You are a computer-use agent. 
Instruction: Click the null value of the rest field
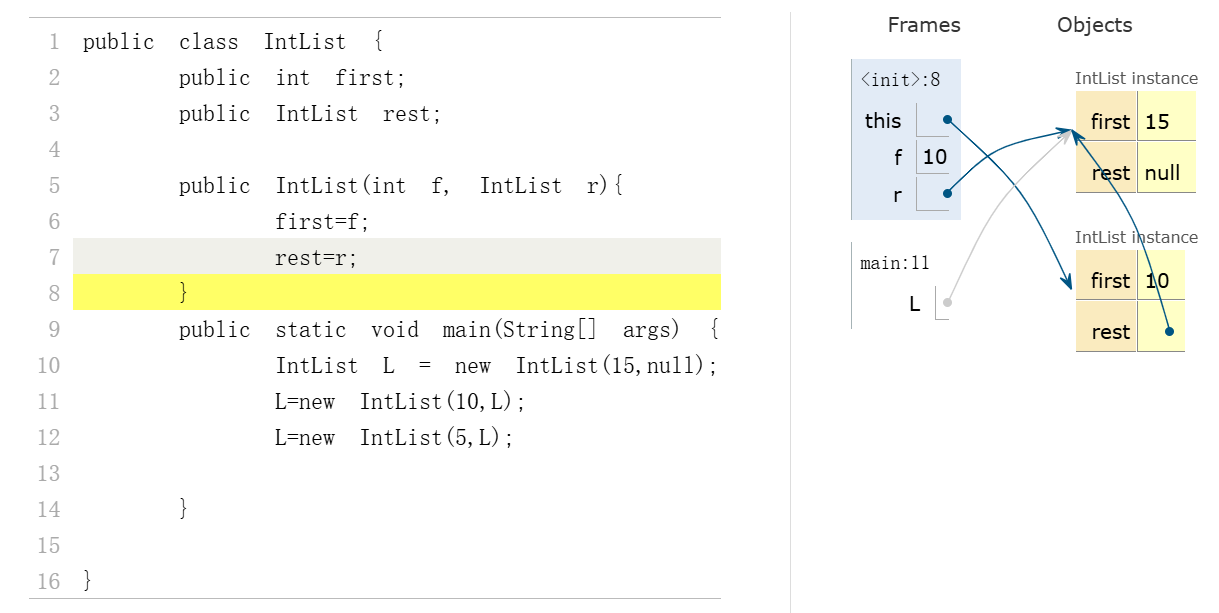(1162, 173)
